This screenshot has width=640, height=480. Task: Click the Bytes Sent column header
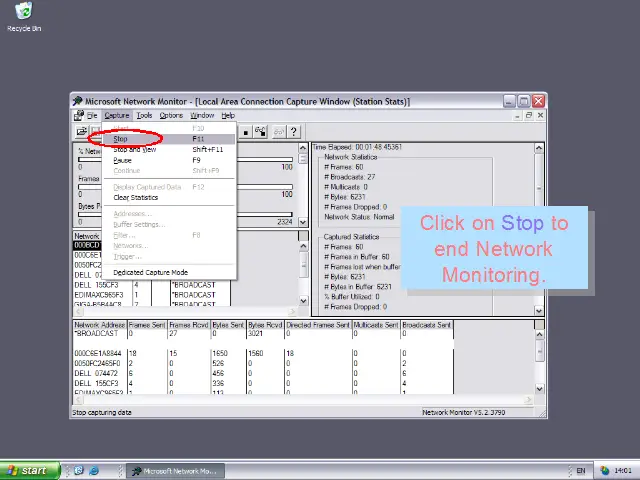coord(228,325)
